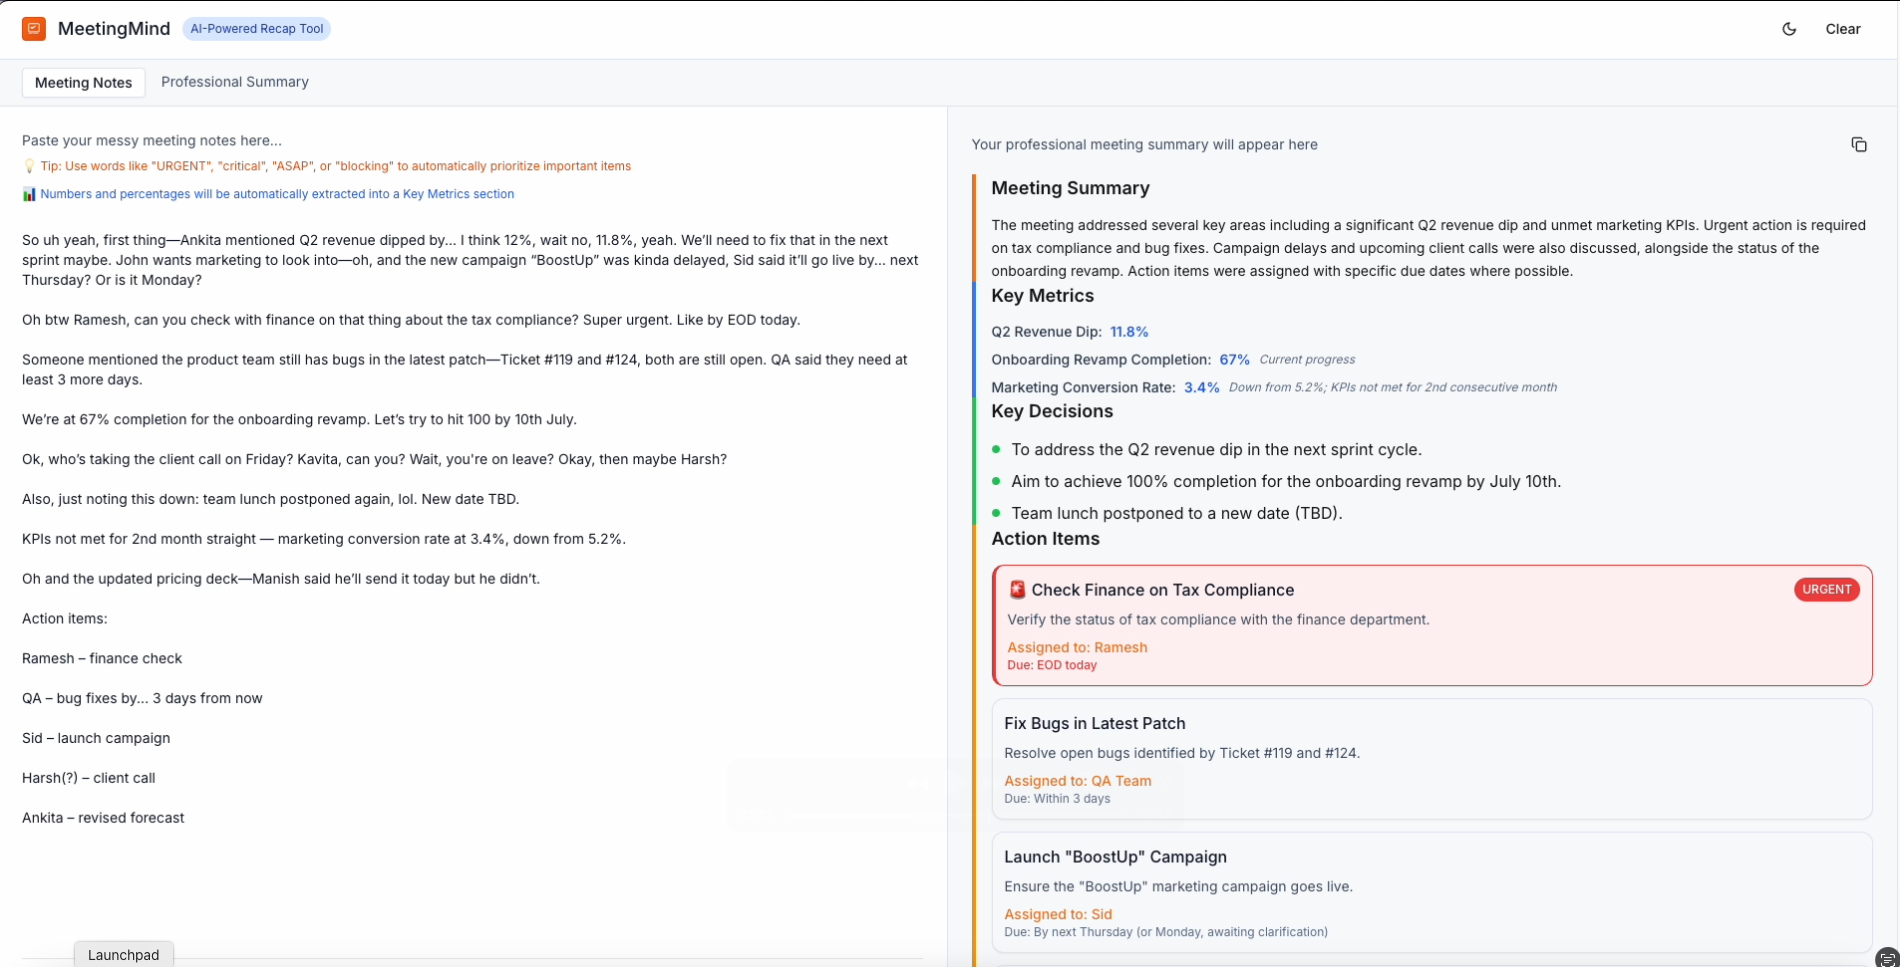Open the Professional Summary tab
Viewport: 1900px width, 967px height.
tap(235, 82)
